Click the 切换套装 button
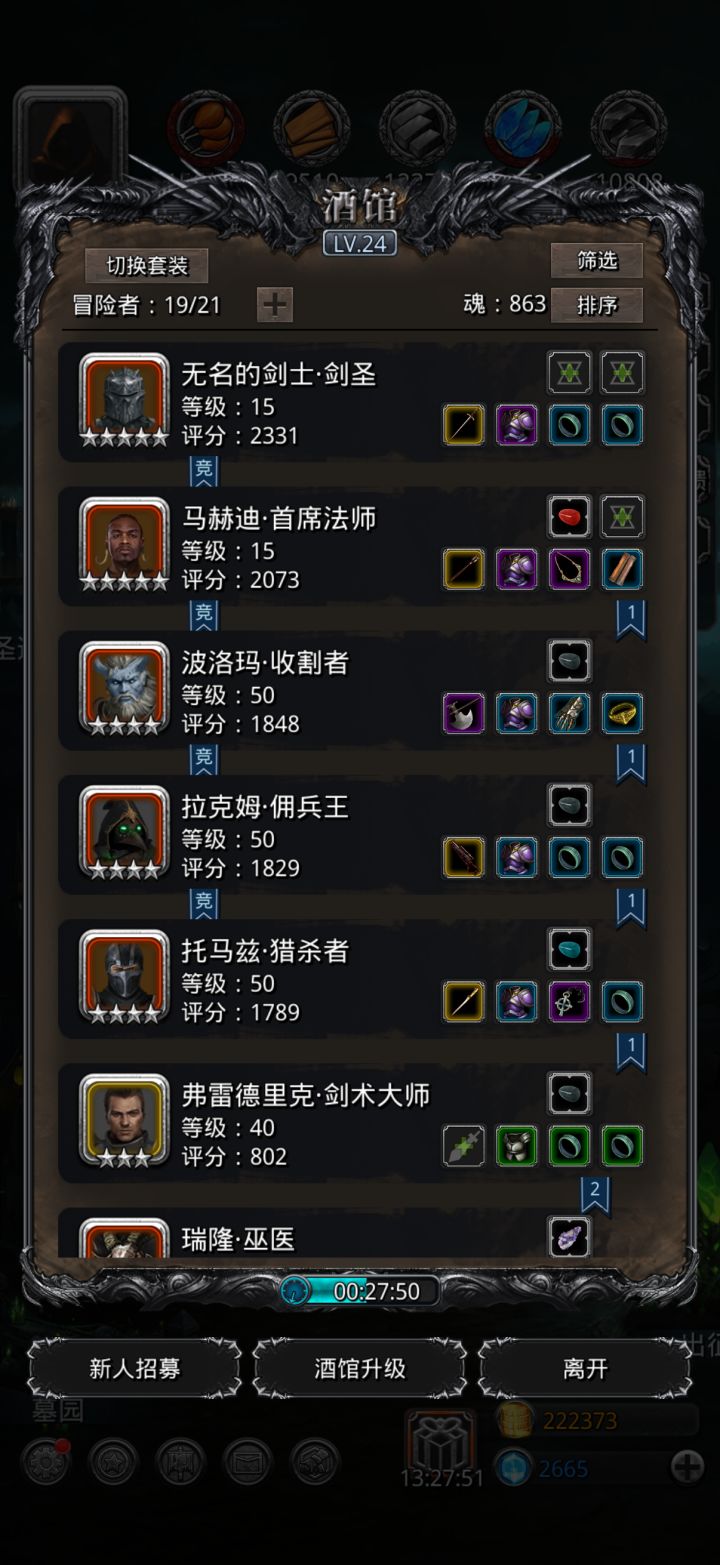Viewport: 720px width, 1565px height. point(147,266)
